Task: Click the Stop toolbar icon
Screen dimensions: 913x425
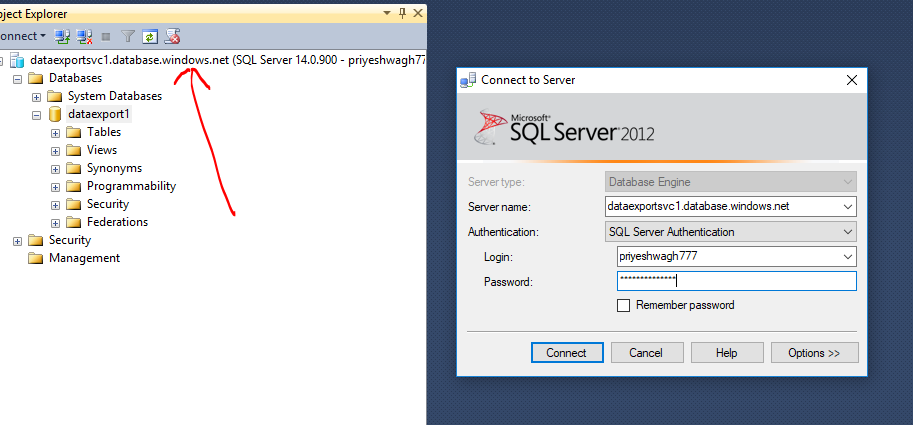Action: pyautogui.click(x=106, y=37)
